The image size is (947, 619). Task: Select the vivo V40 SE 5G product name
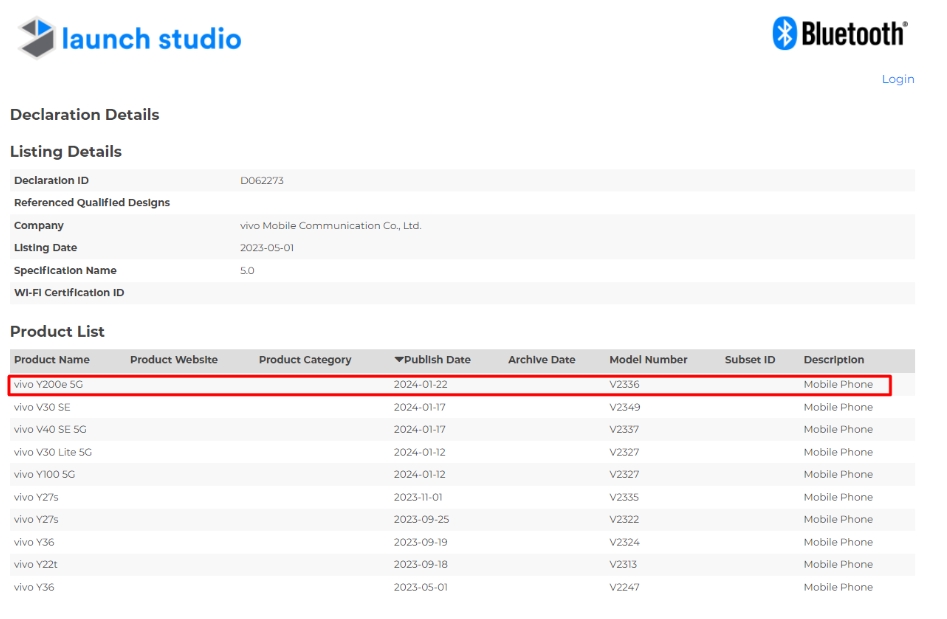click(50, 429)
